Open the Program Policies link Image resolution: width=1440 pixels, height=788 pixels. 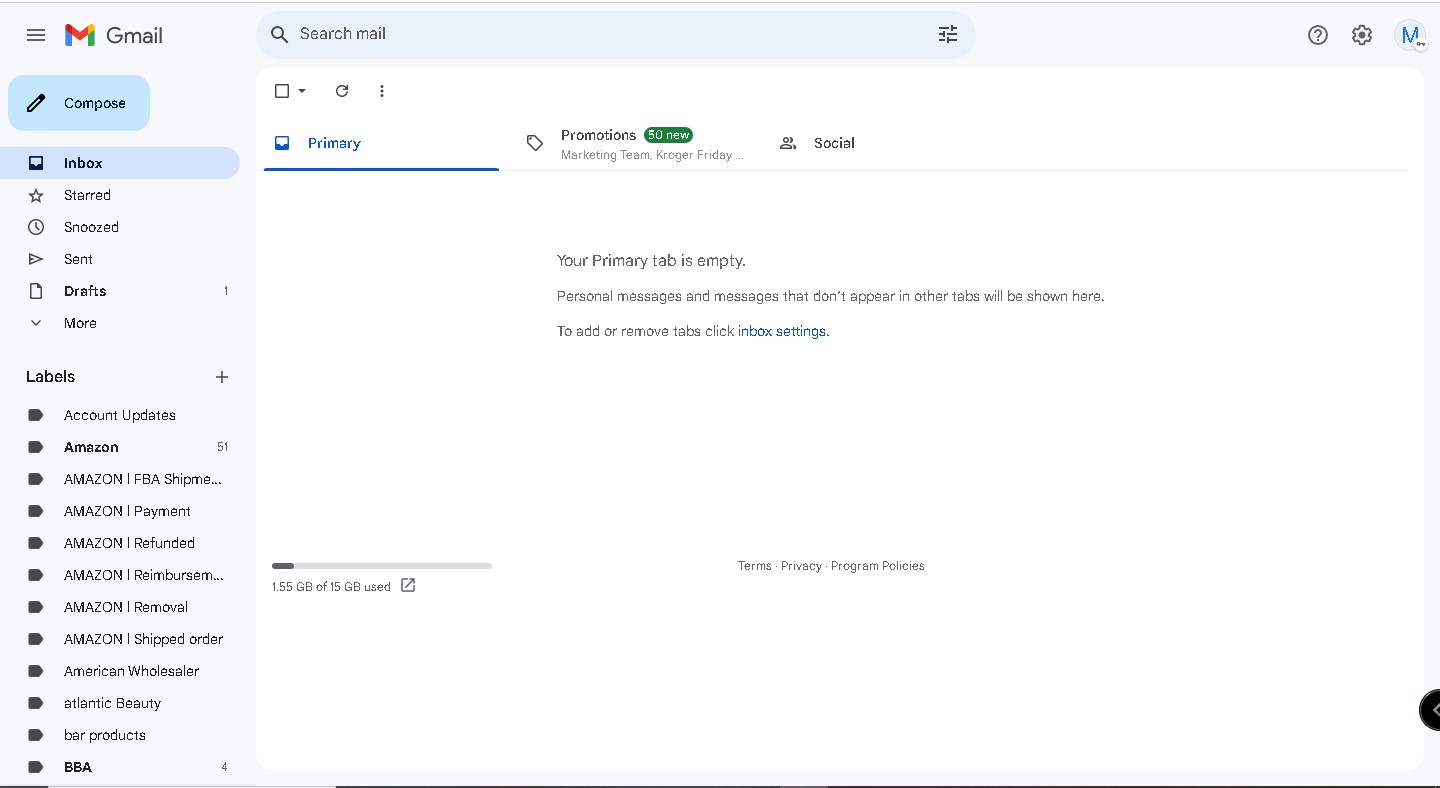pyautogui.click(x=877, y=566)
